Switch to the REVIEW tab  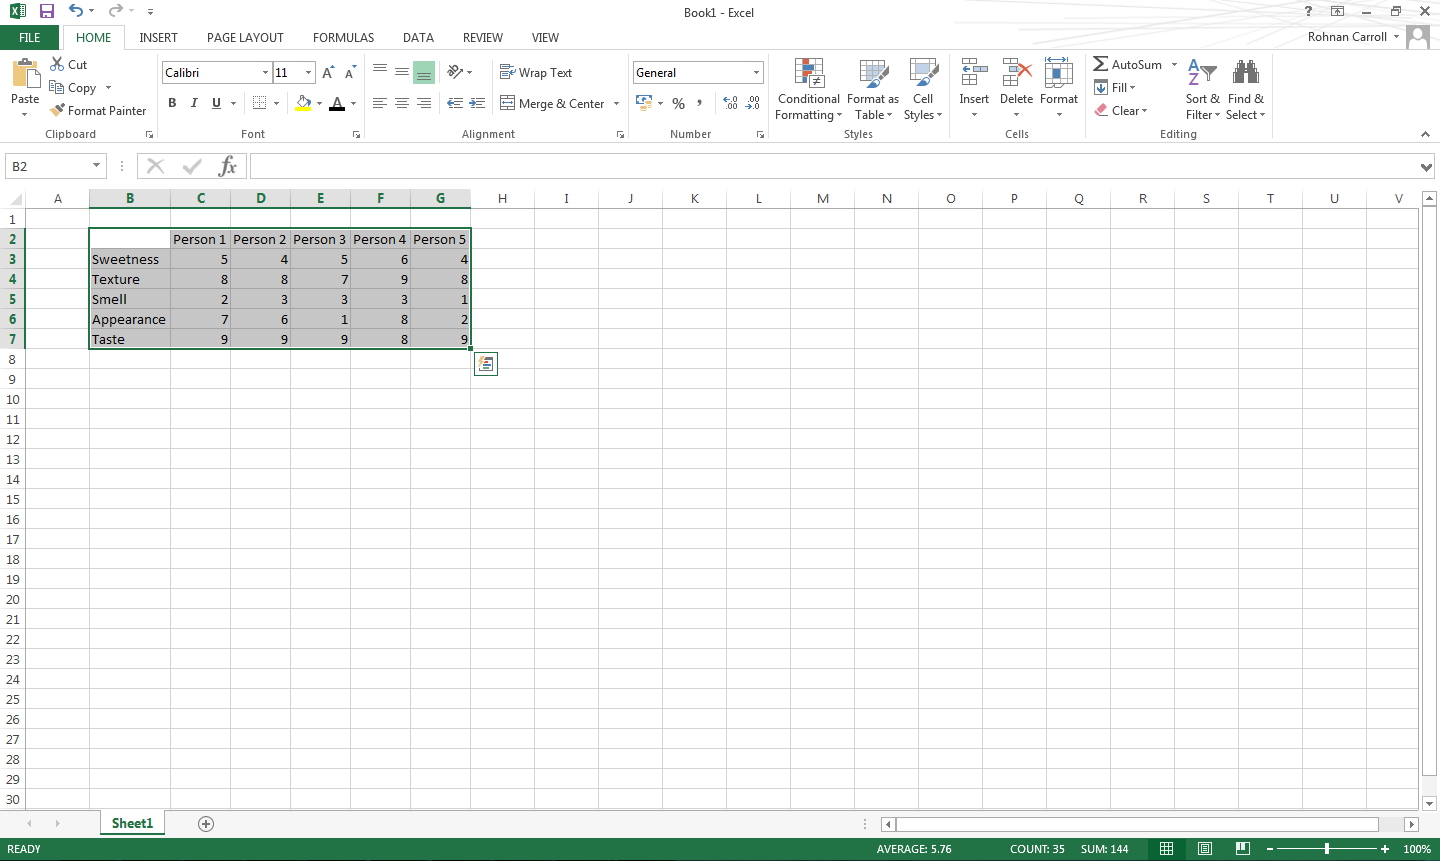click(x=482, y=38)
